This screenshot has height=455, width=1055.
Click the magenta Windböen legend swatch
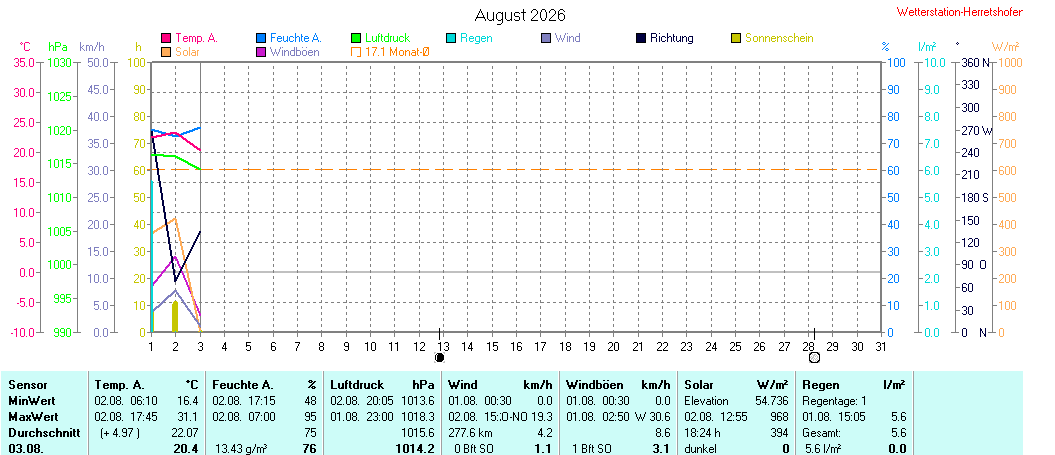(261, 52)
